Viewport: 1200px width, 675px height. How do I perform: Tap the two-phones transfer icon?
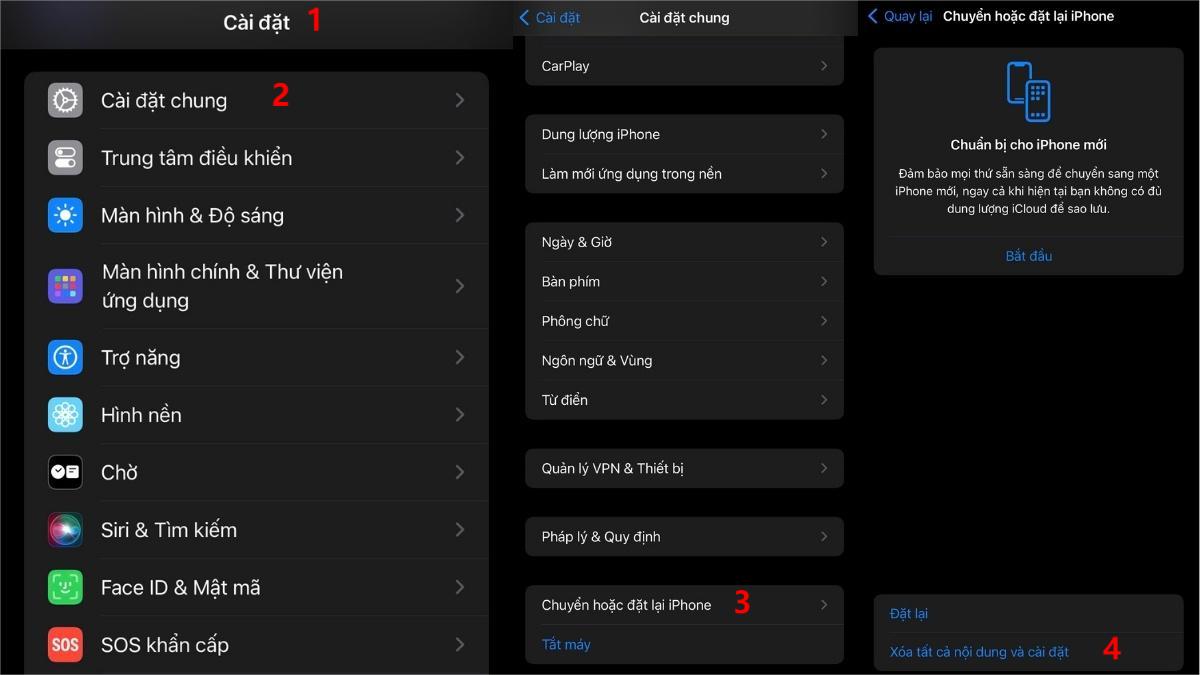(x=1028, y=92)
